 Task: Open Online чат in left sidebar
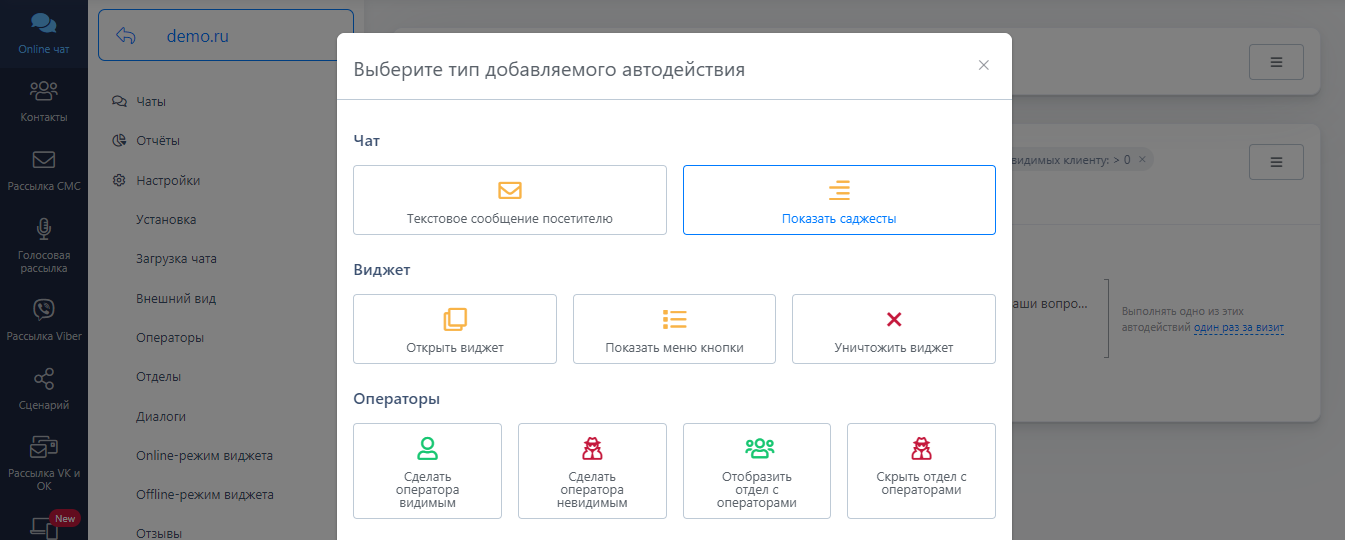(43, 32)
